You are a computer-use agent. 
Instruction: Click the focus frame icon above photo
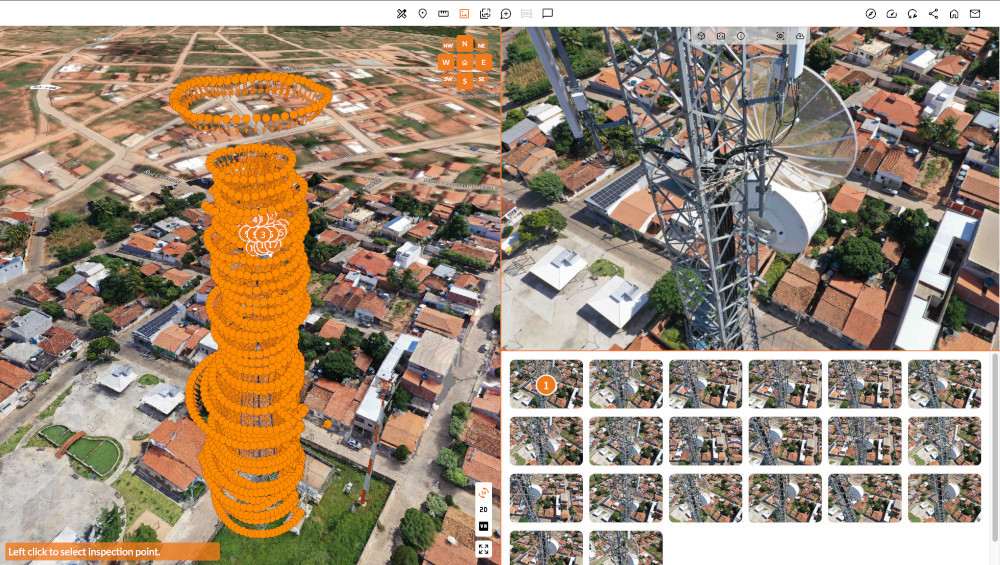point(780,36)
